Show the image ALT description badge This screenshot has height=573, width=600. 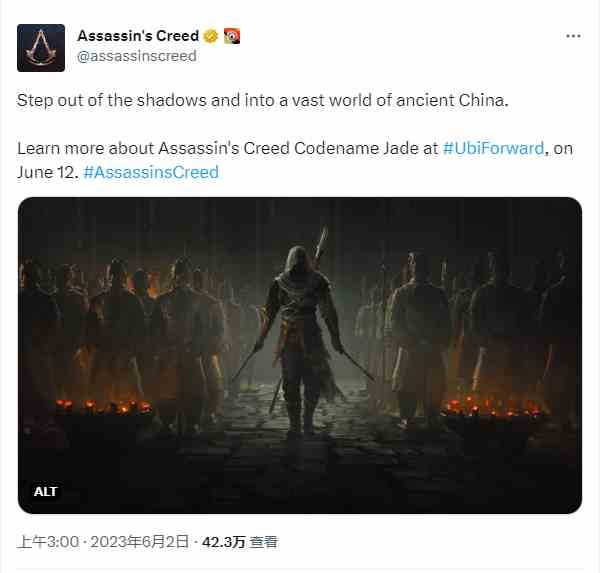(46, 491)
